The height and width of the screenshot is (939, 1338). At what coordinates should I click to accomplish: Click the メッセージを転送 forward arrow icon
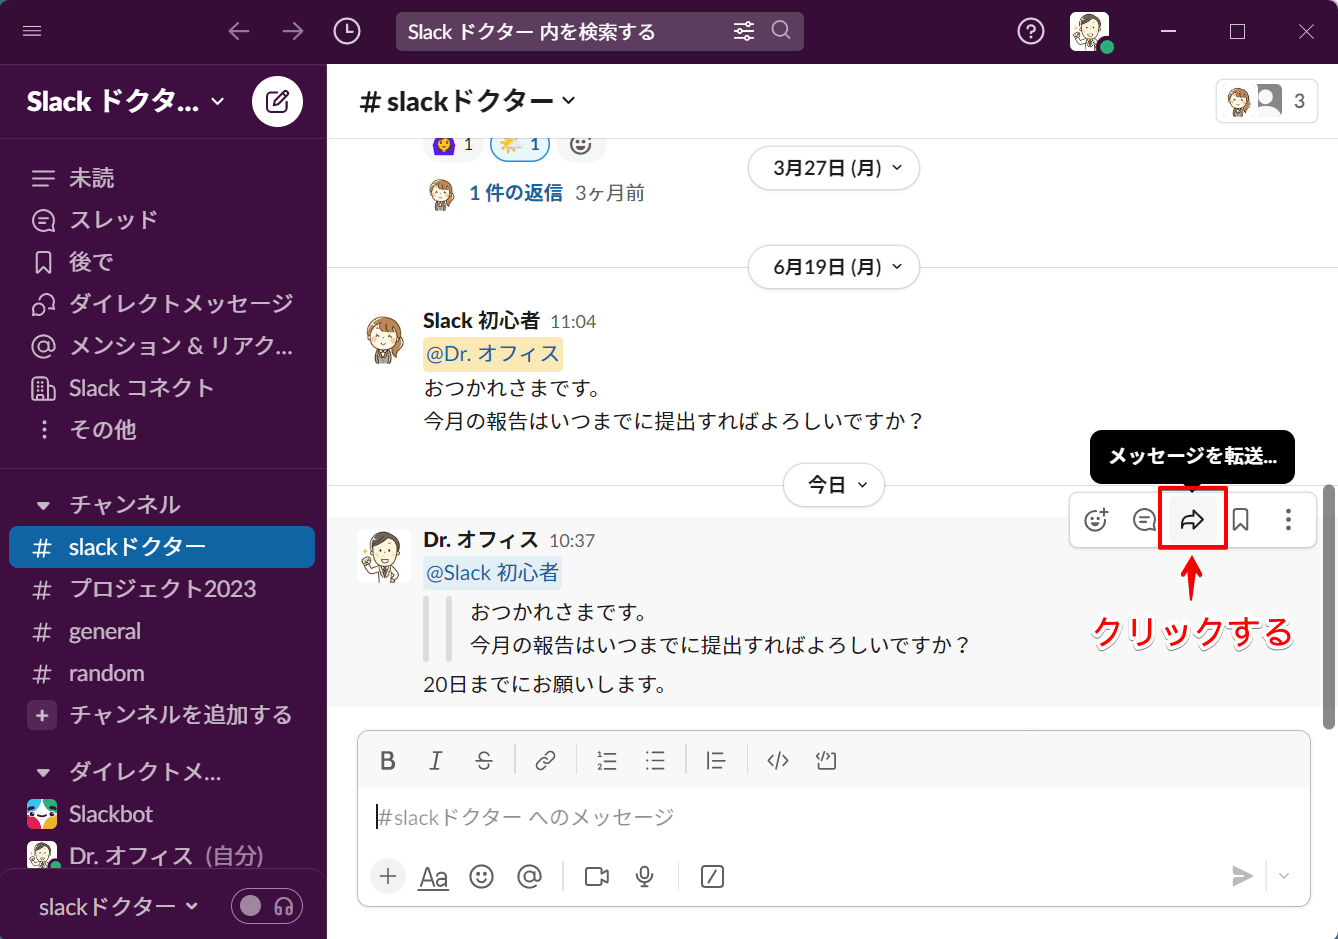(x=1192, y=519)
